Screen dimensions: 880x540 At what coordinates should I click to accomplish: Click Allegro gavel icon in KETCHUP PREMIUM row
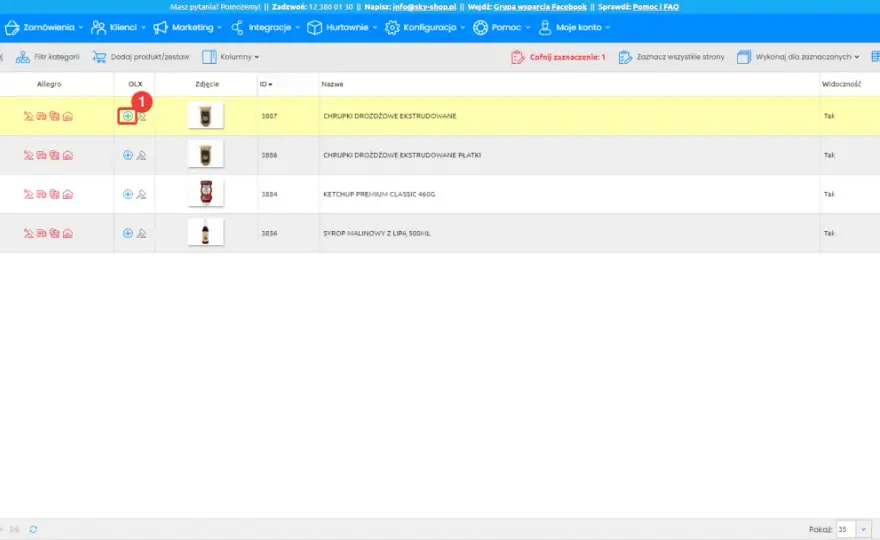tap(28, 194)
